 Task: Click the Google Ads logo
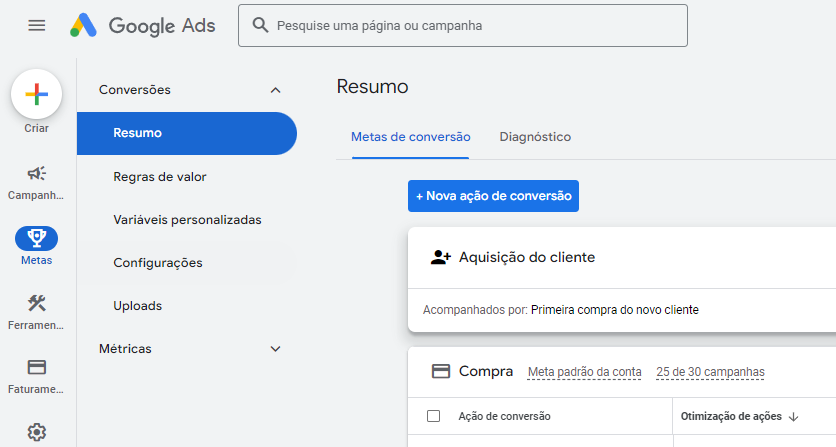pos(142,26)
